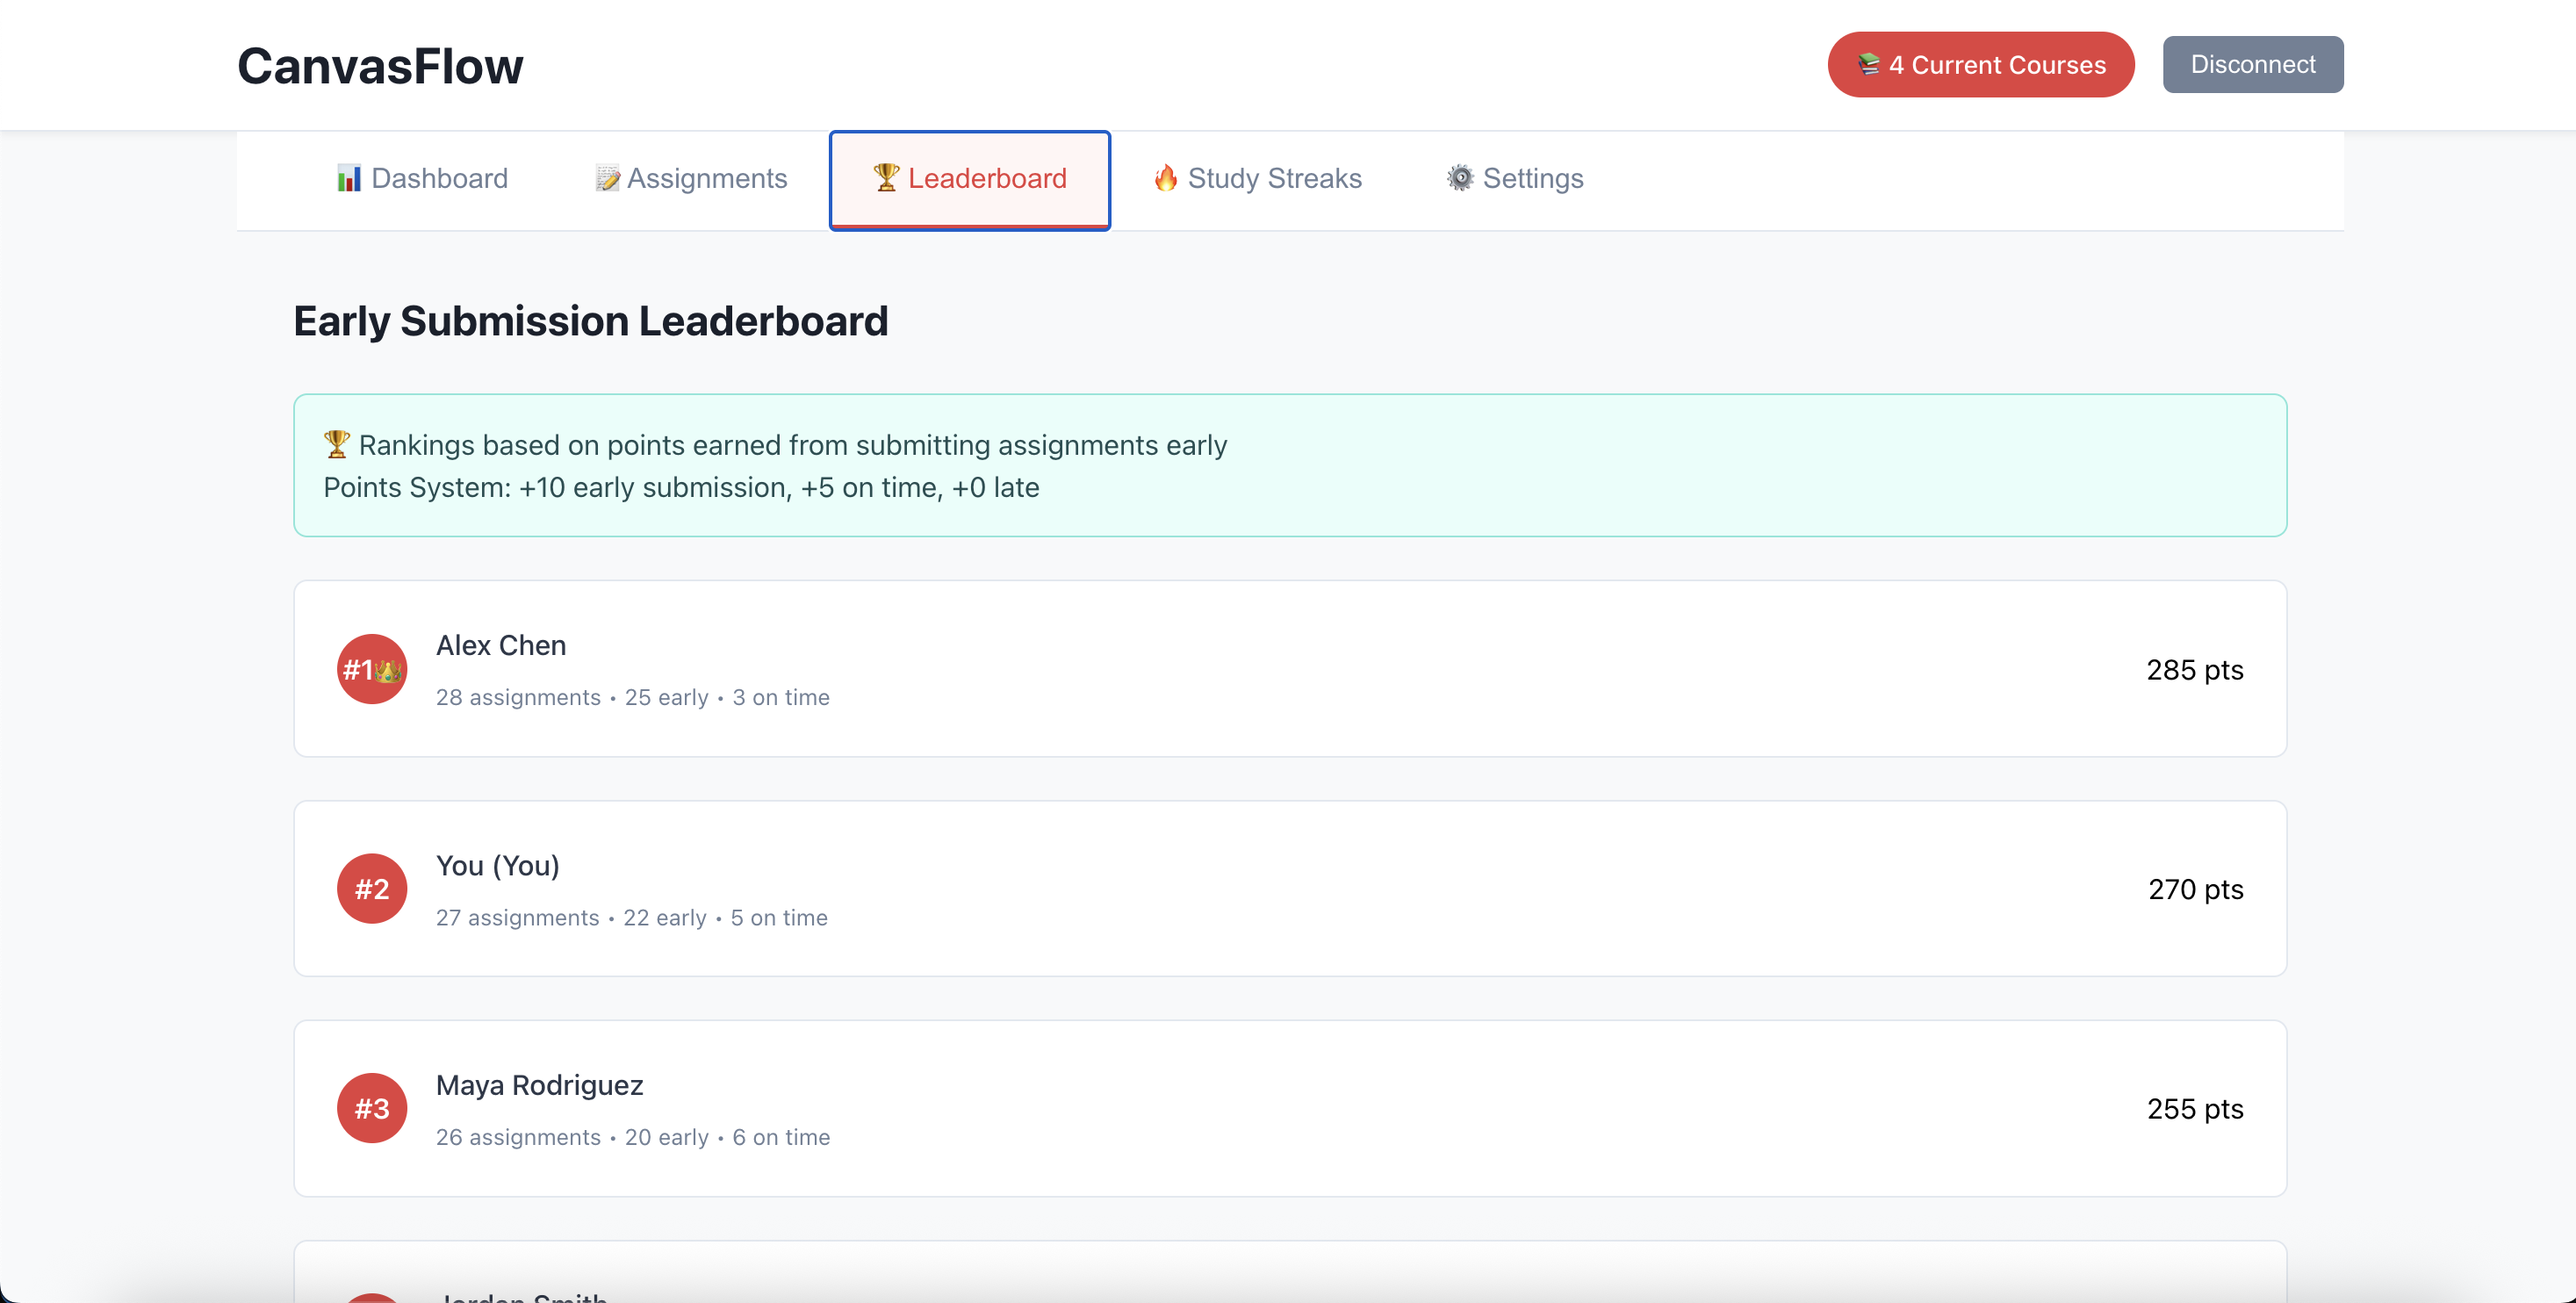Image resolution: width=2576 pixels, height=1303 pixels.
Task: Click the fire Study Streaks icon
Action: click(1165, 178)
